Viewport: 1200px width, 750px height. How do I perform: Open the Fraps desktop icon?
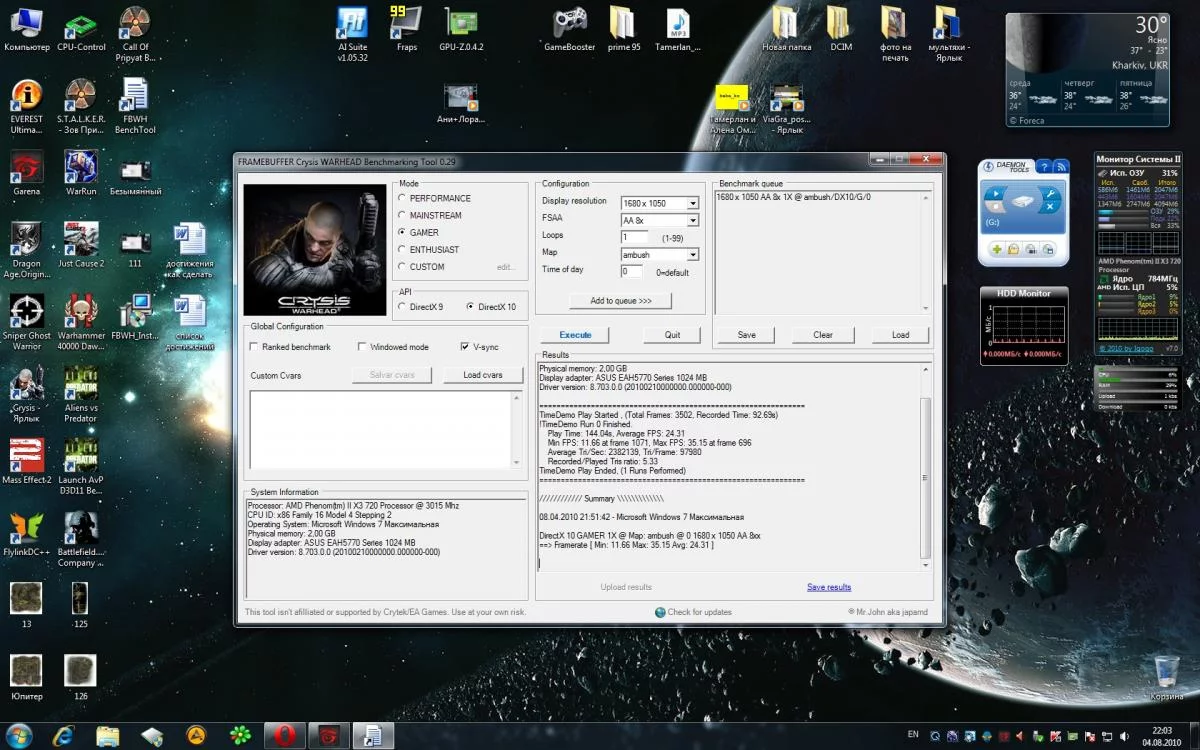tap(406, 24)
